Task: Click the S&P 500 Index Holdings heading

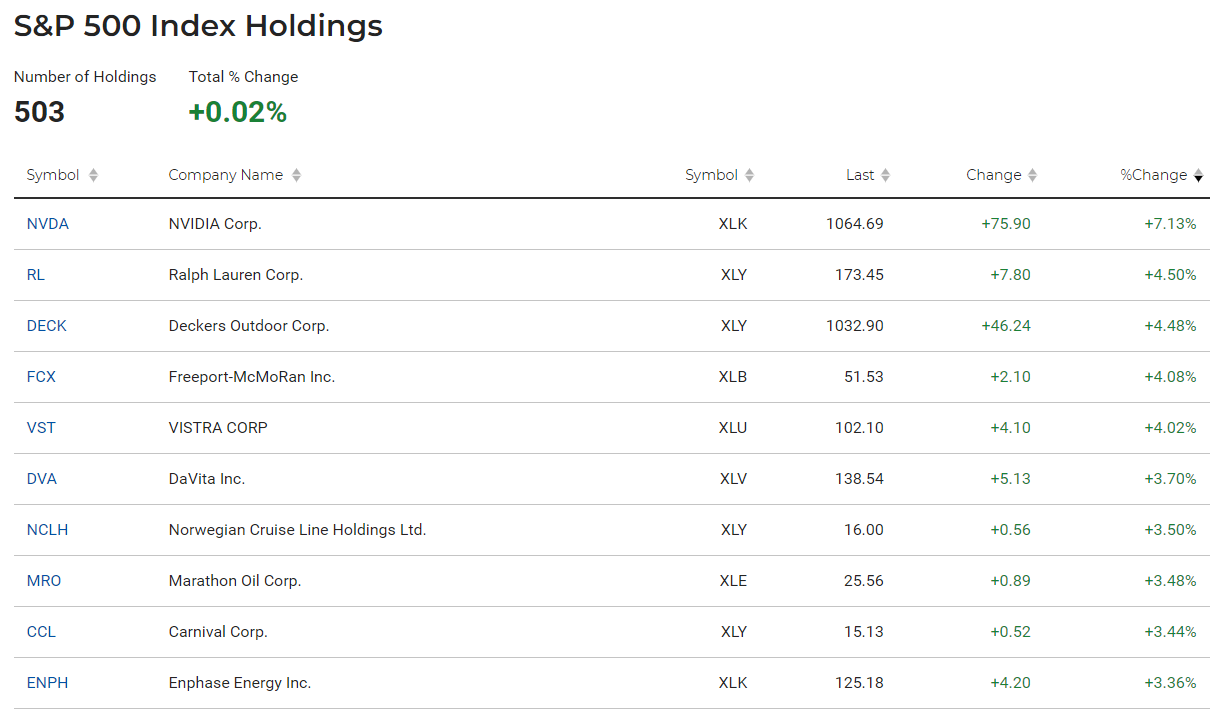Action: (198, 27)
